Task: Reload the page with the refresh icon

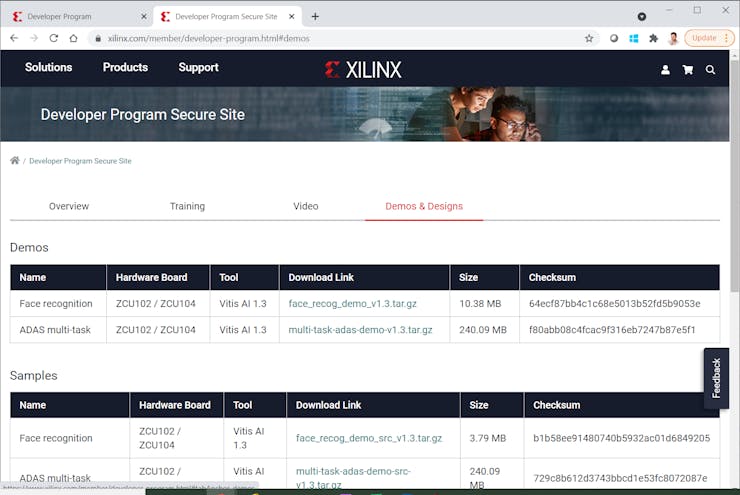Action: point(54,38)
